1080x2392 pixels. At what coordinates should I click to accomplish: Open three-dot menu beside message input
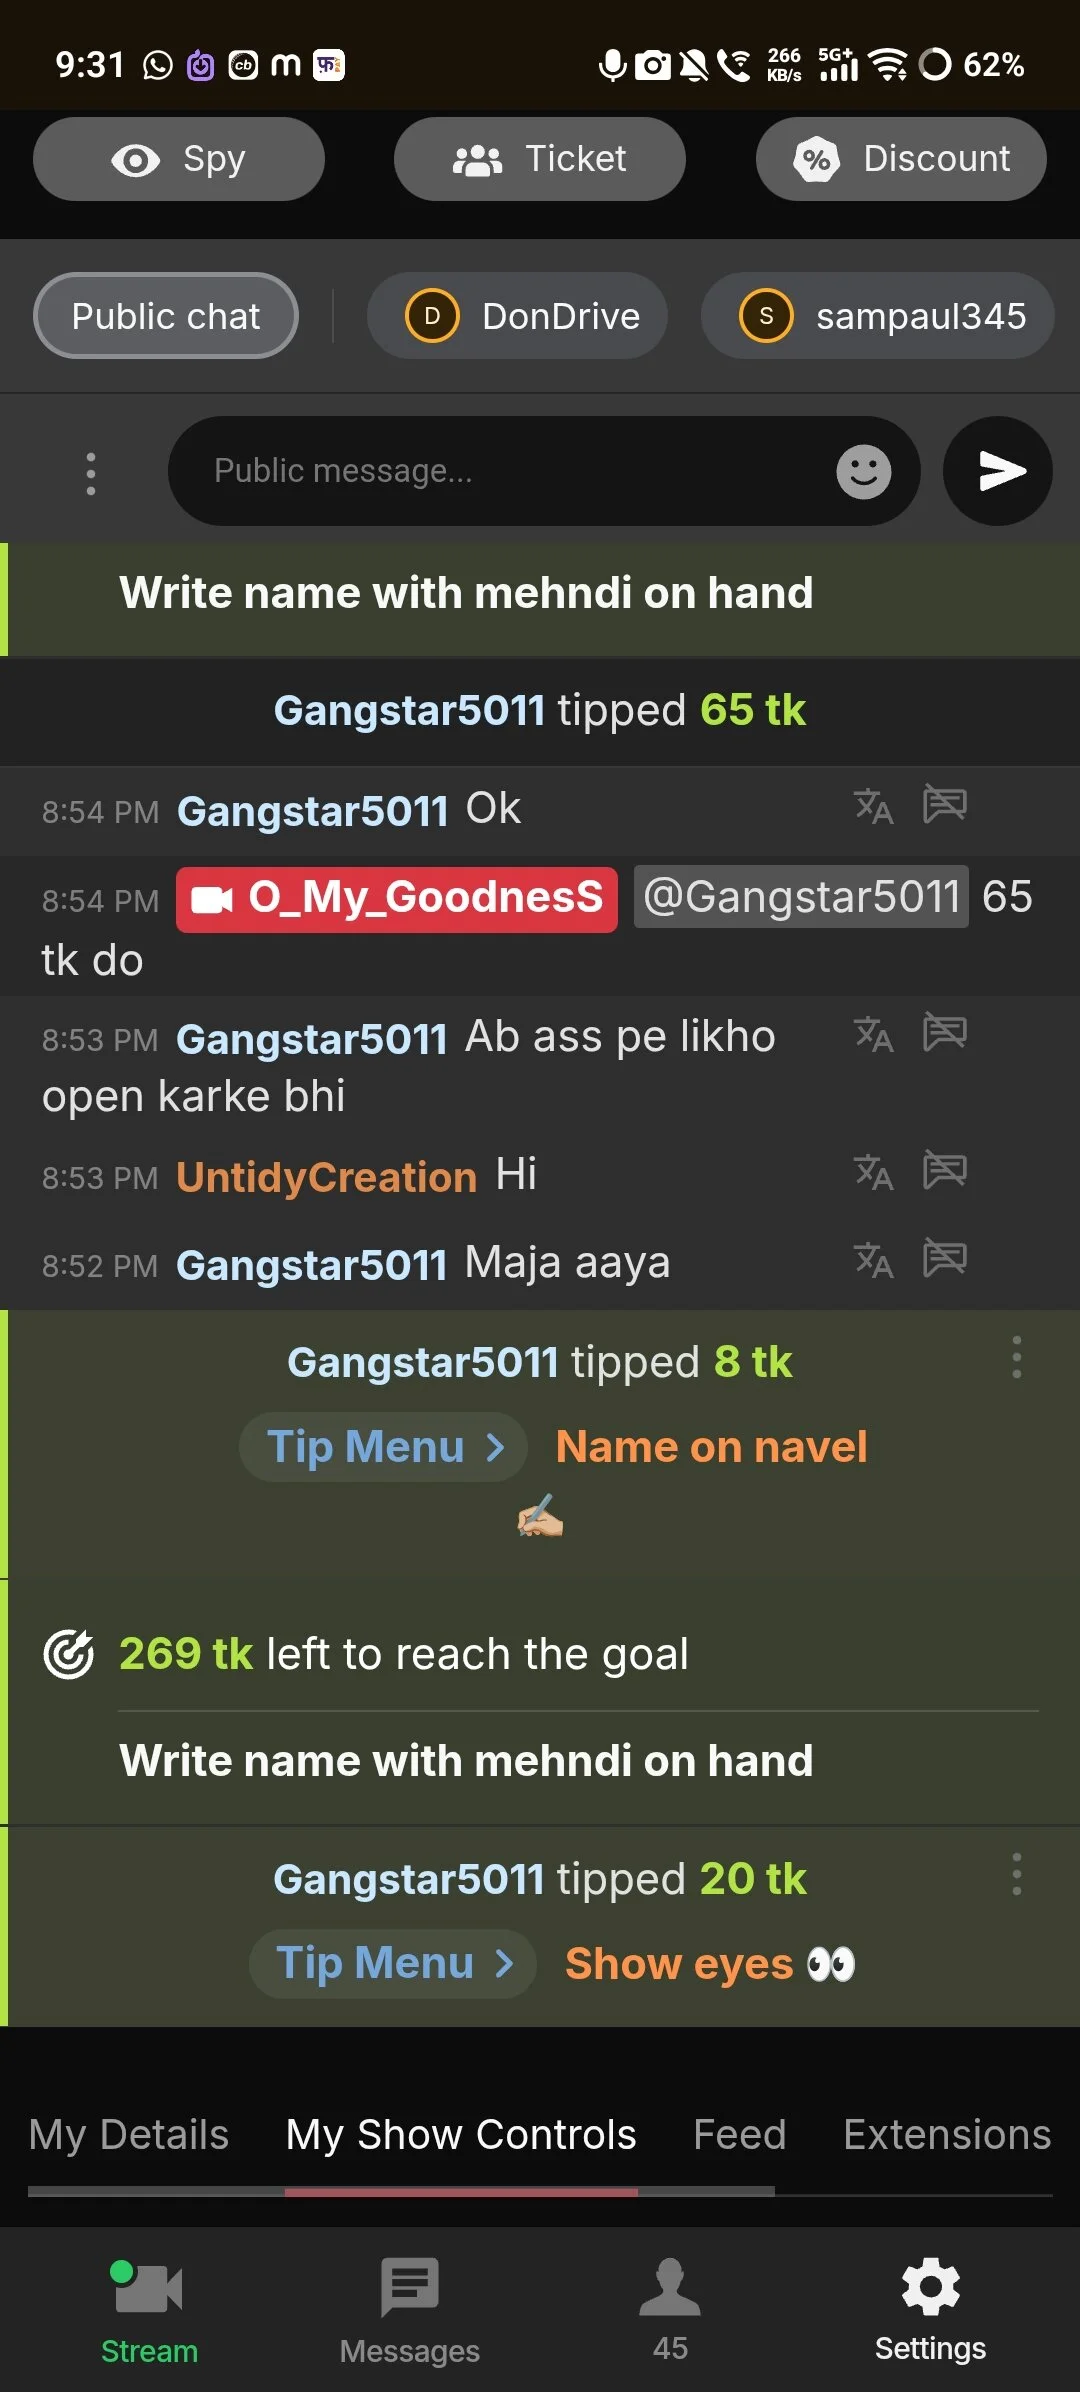(x=91, y=473)
